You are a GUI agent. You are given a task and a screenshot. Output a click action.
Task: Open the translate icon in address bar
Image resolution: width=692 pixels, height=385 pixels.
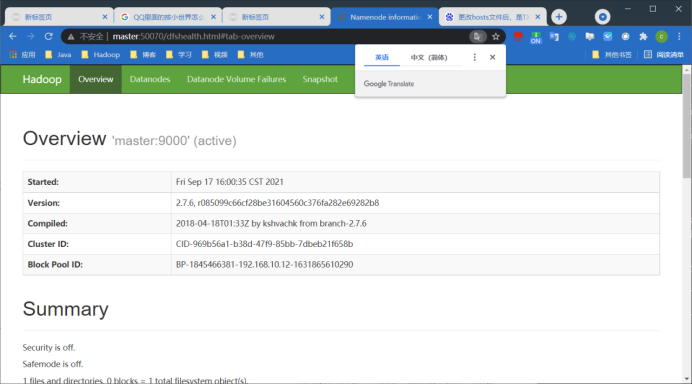pyautogui.click(x=477, y=37)
